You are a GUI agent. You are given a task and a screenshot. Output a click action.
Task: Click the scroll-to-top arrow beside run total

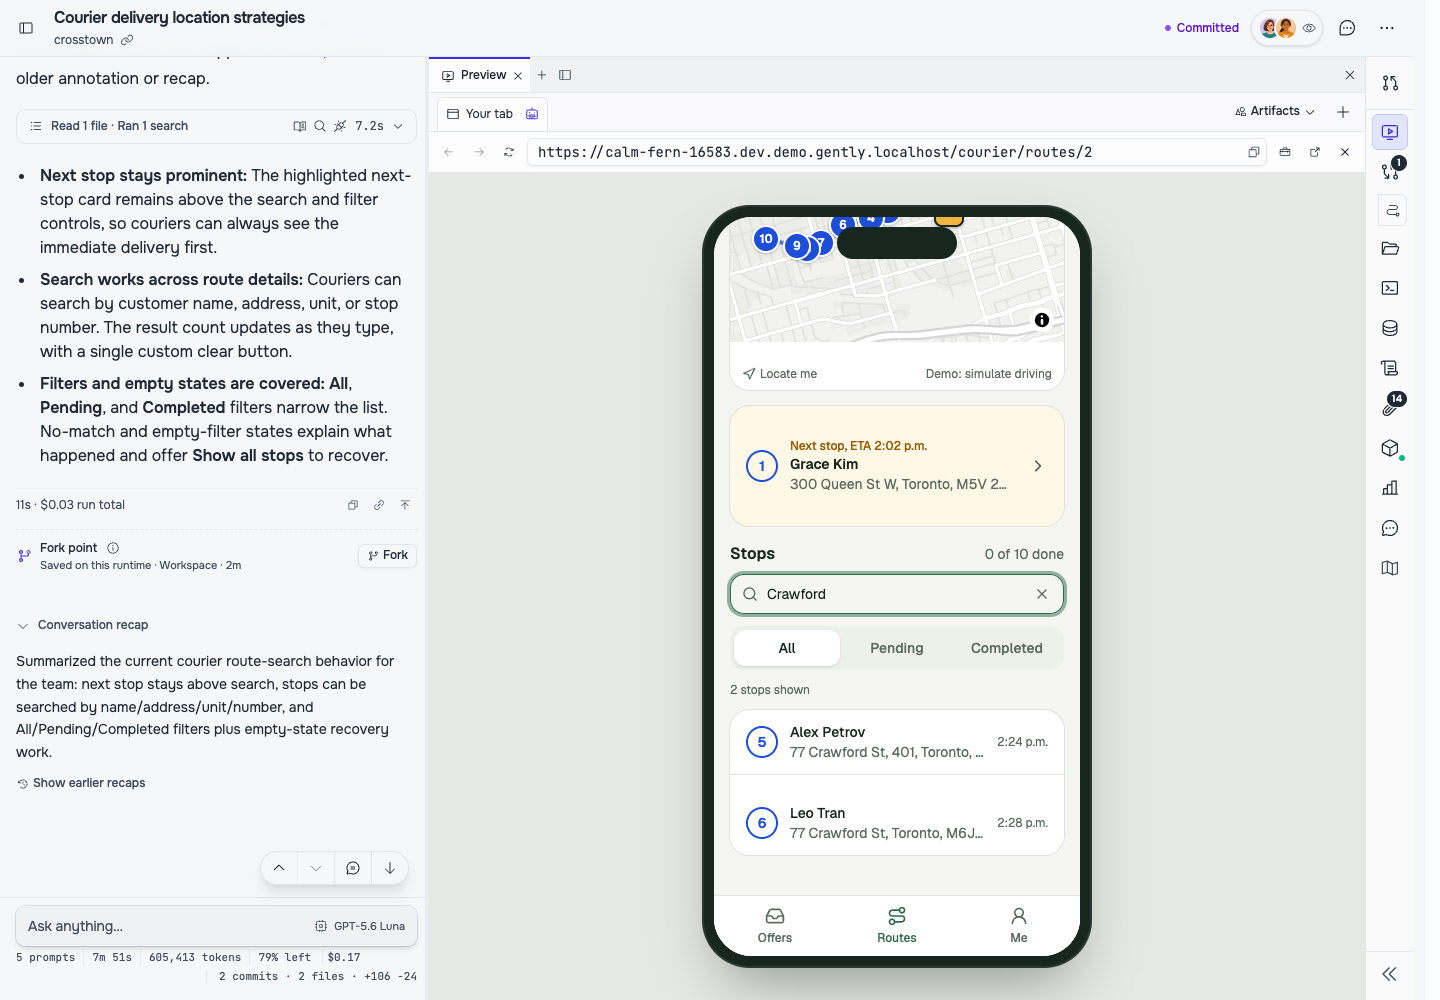(x=405, y=505)
